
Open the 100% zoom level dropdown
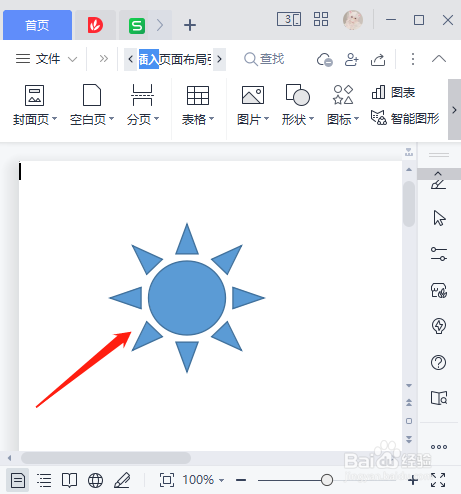(203, 480)
